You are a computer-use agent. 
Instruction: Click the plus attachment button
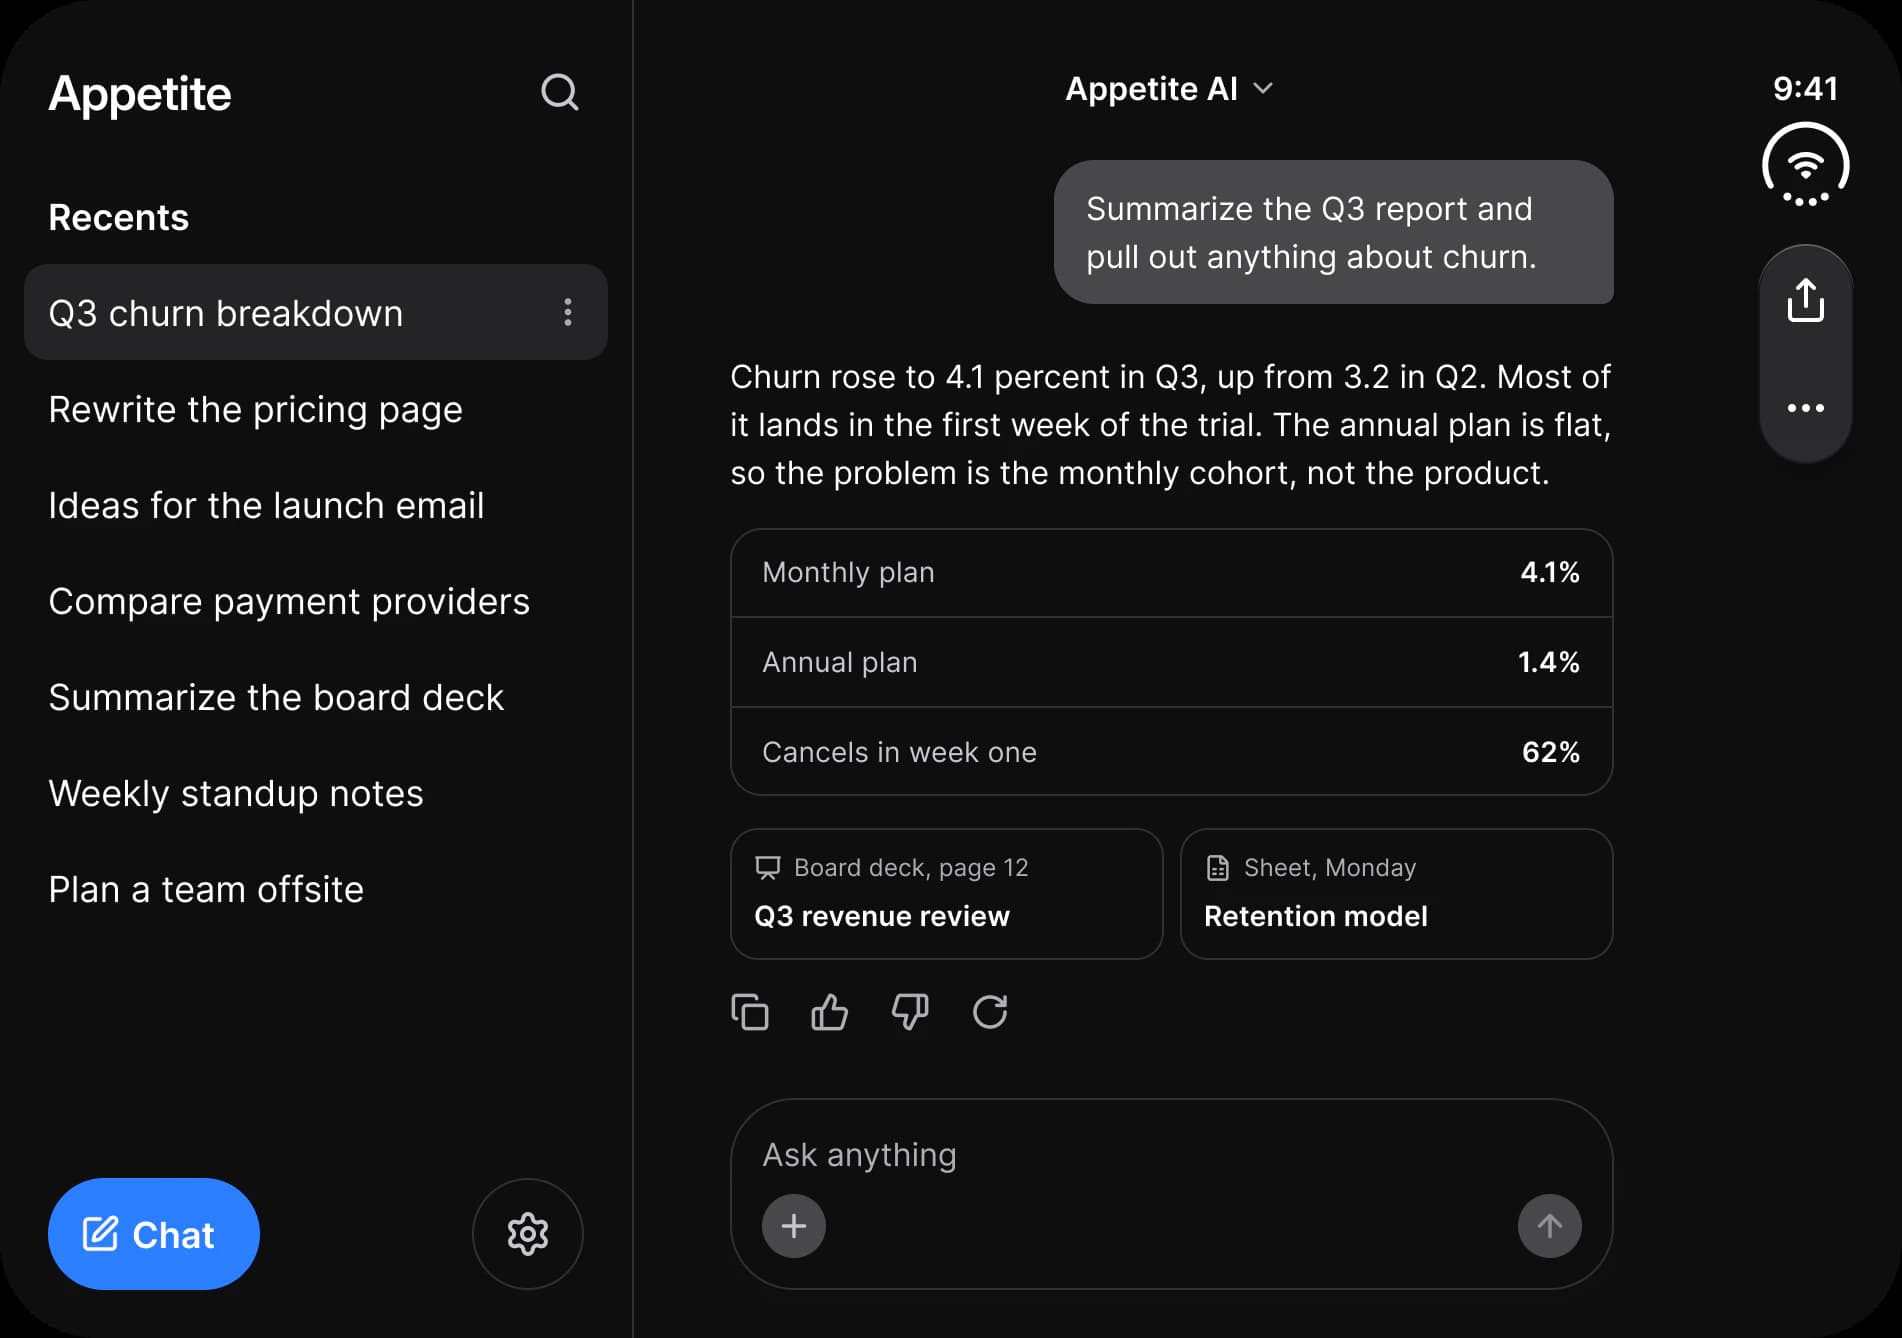[794, 1226]
